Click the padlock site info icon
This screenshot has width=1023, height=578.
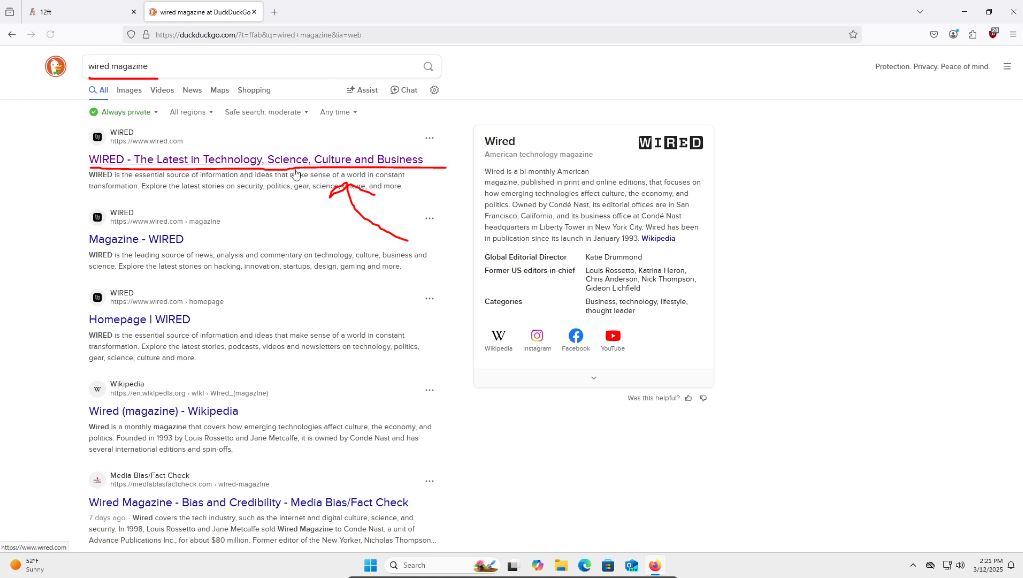pyautogui.click(x=145, y=35)
